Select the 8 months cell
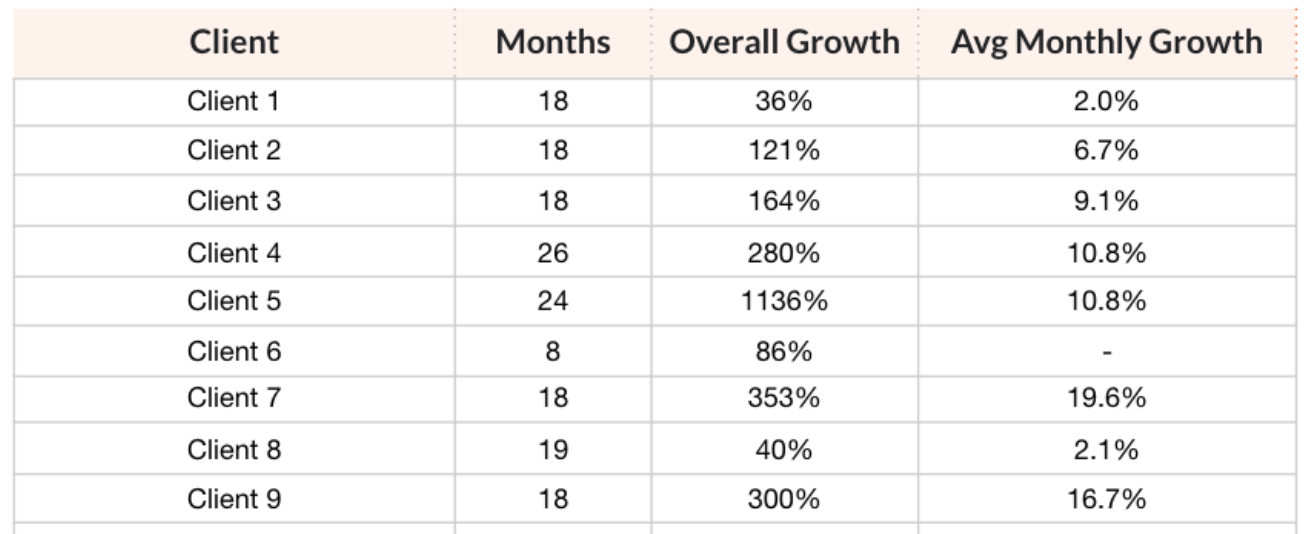This screenshot has width=1312, height=534. click(x=553, y=352)
